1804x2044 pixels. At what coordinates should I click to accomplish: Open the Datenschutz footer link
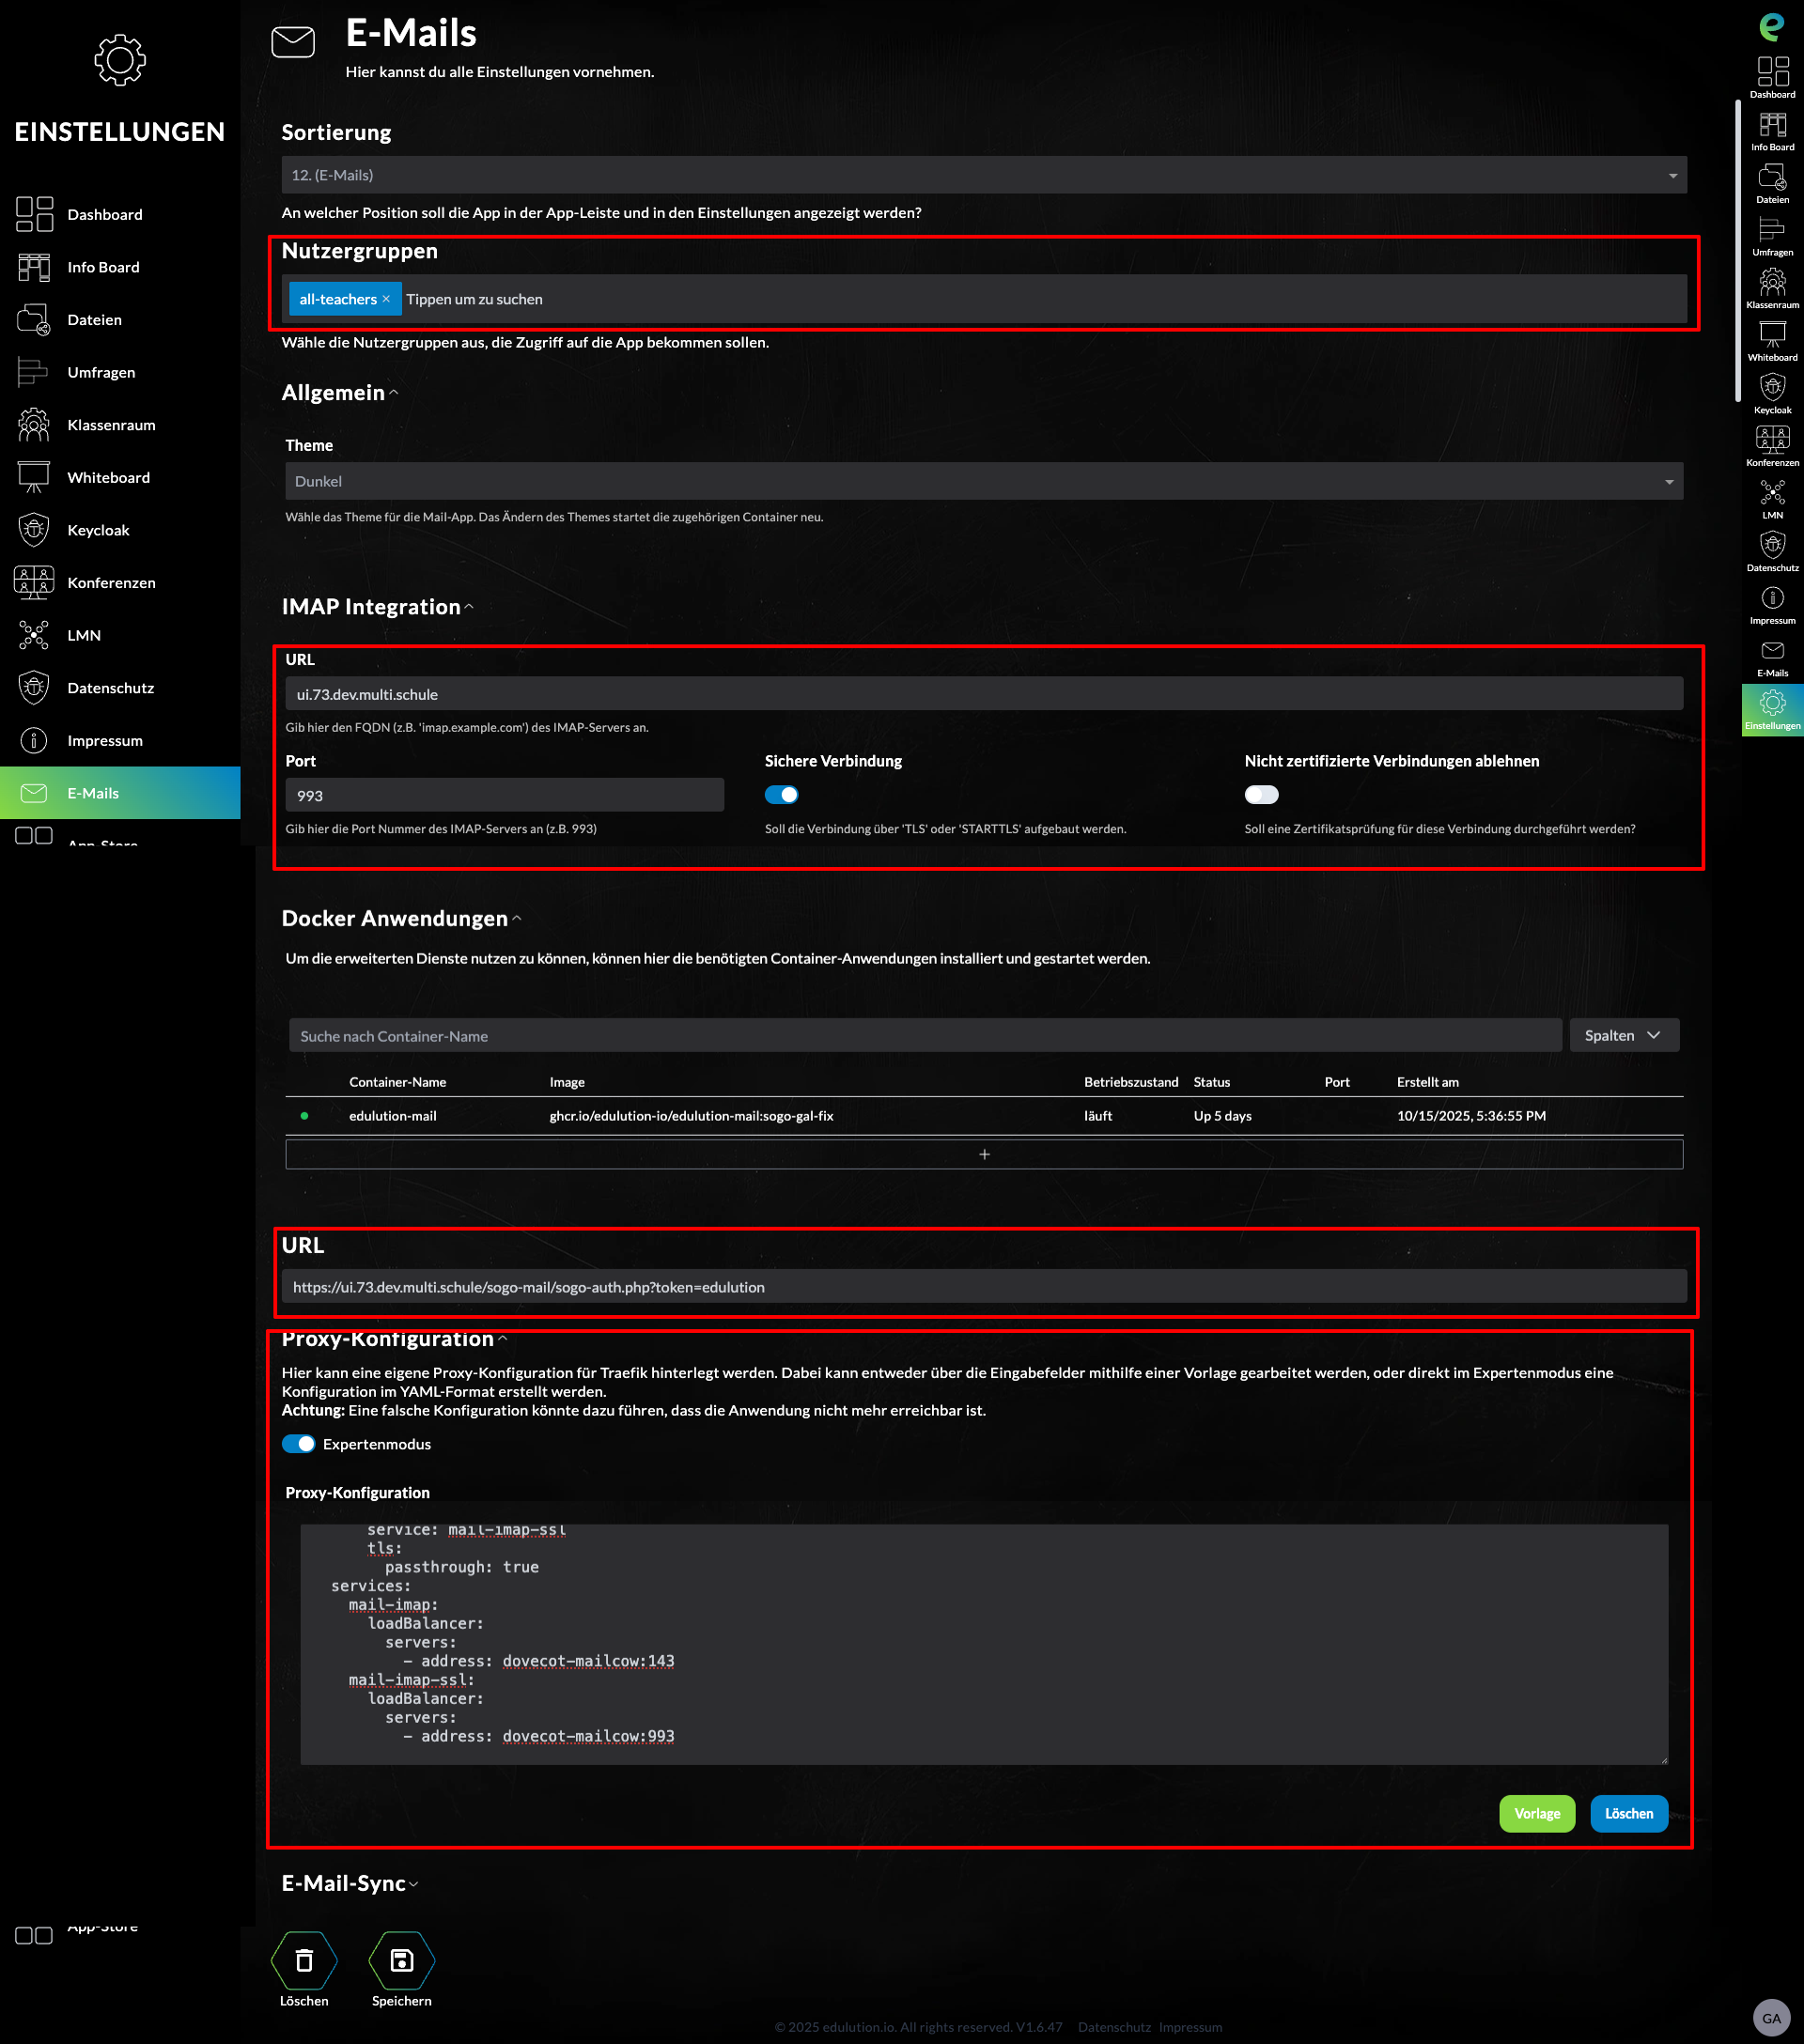coord(1114,2027)
